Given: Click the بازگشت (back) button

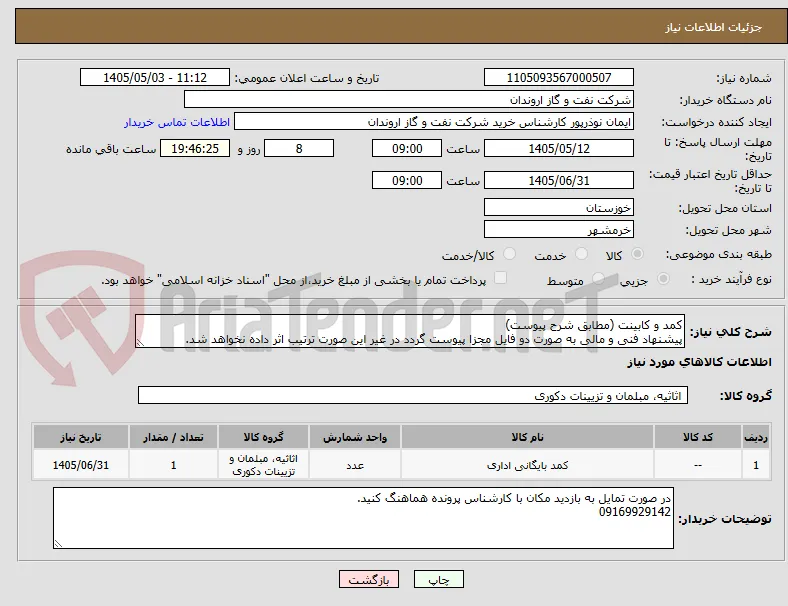Looking at the screenshot, I should coord(369,579).
